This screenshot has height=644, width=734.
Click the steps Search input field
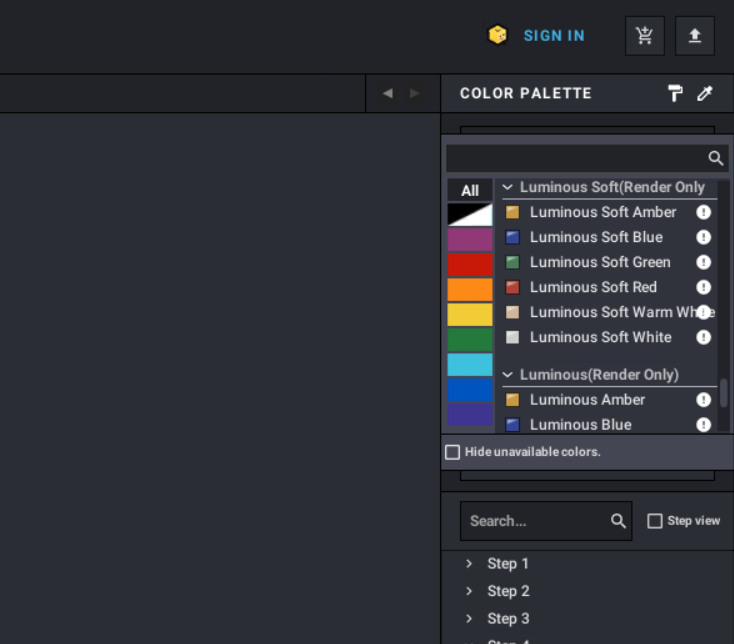tap(536, 521)
